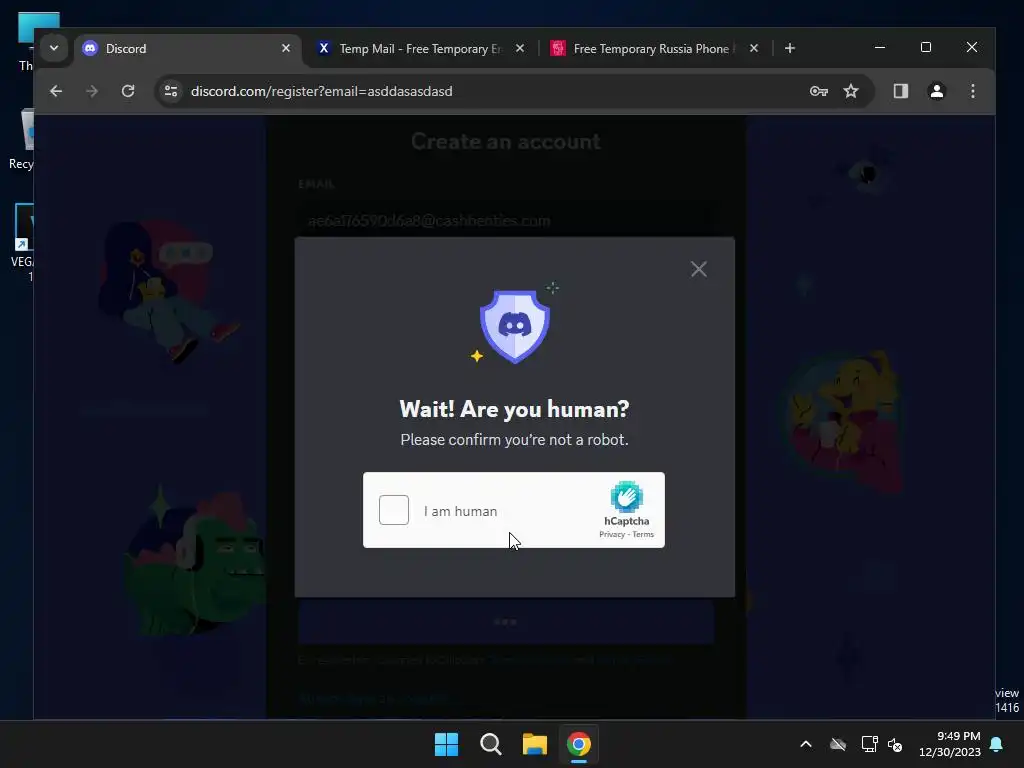Viewport: 1024px width, 768px height.
Task: Click the dimmed Continue button with dots
Action: (x=505, y=622)
